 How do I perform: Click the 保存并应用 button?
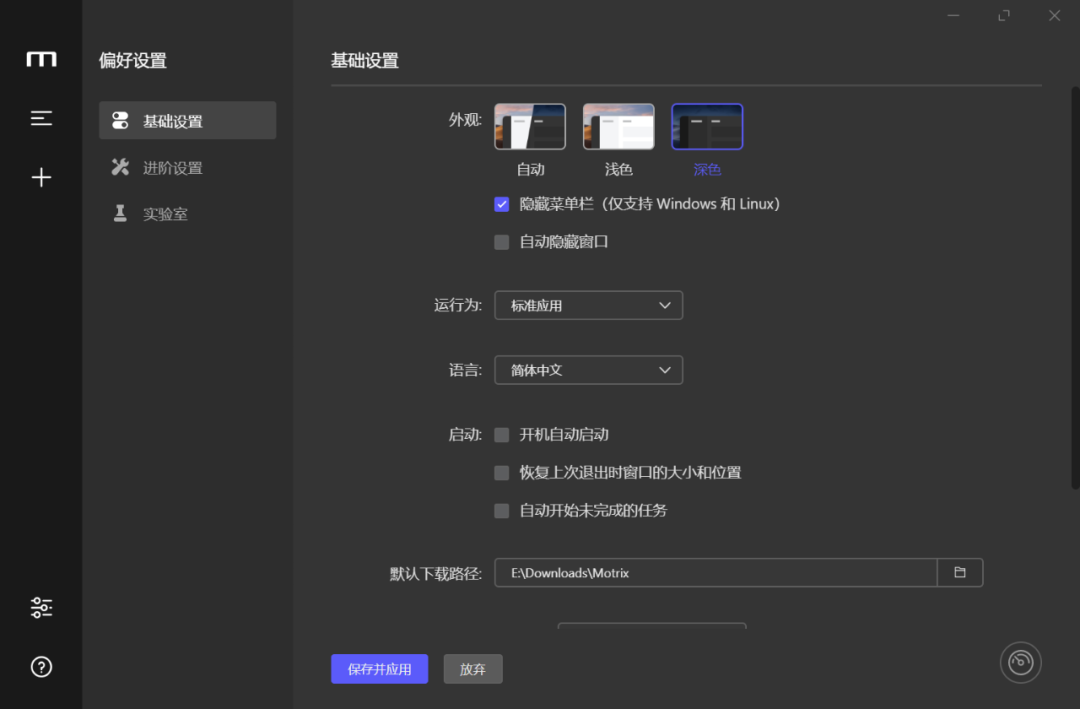click(380, 669)
